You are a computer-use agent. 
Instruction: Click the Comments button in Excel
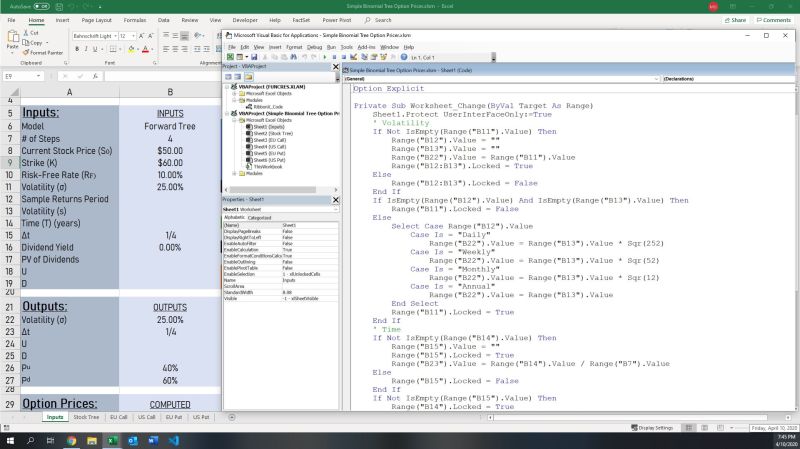pos(773,20)
